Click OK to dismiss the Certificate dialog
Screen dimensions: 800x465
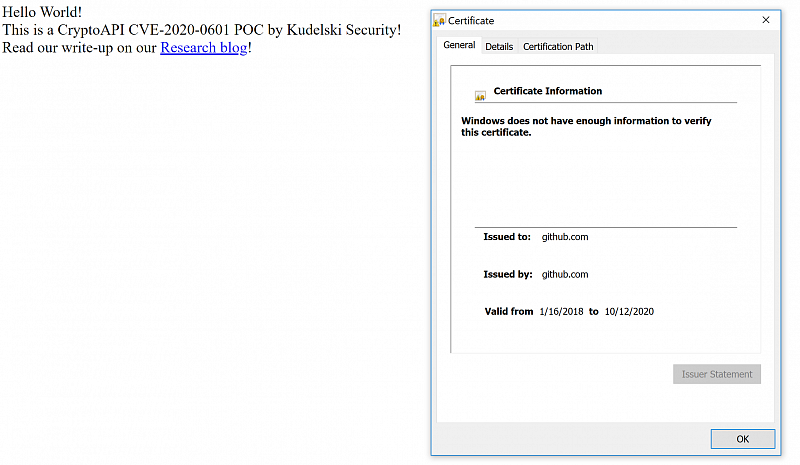point(743,439)
